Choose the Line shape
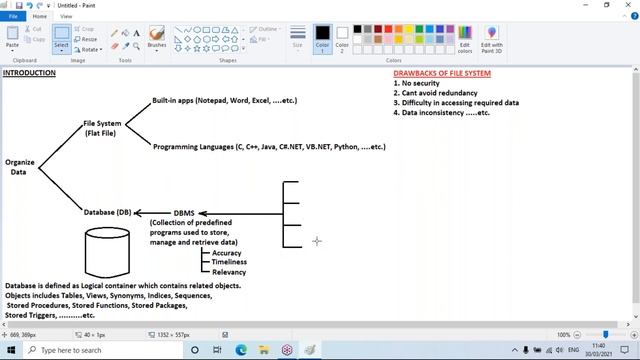Screen dimensions: 640x360 click(x=178, y=30)
